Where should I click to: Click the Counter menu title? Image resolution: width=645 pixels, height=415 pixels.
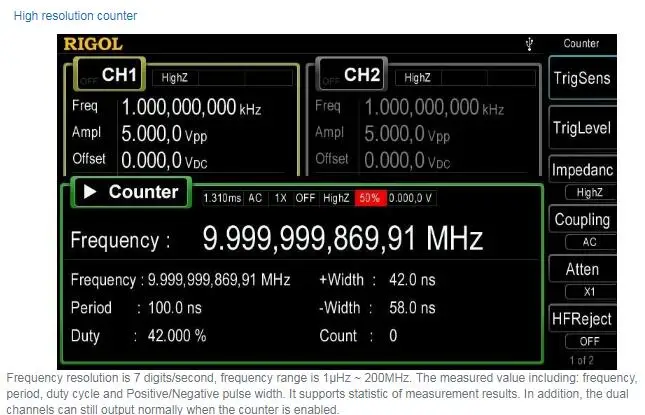click(581, 43)
